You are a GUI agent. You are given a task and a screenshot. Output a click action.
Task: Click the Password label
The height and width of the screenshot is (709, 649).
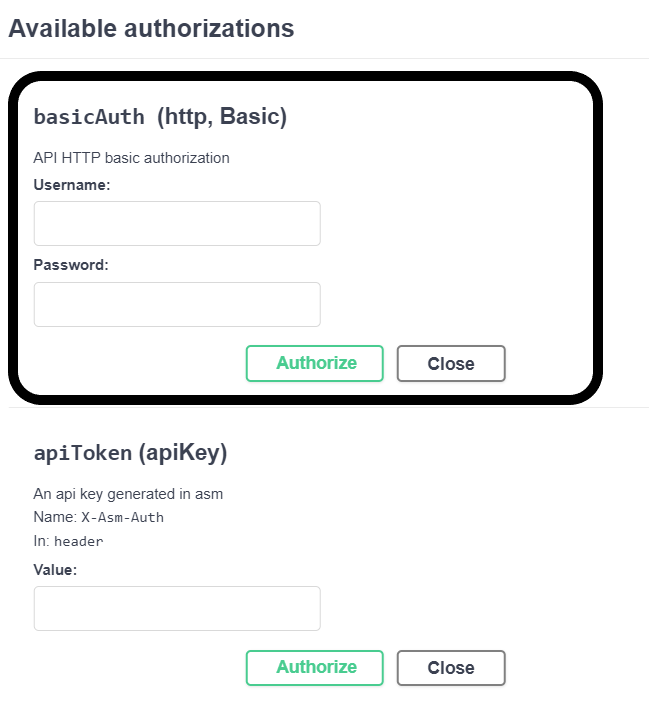71,265
